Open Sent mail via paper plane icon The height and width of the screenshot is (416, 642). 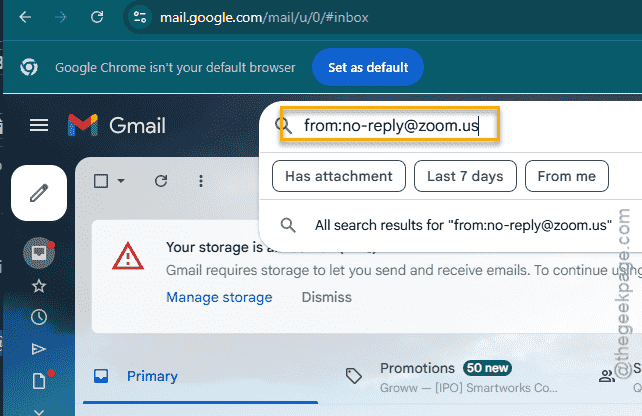pyautogui.click(x=39, y=349)
